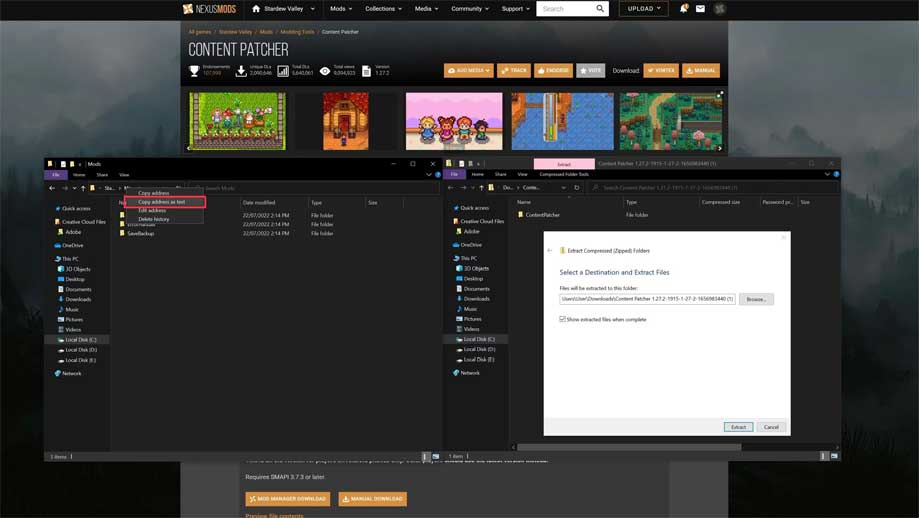Switch Mods window to details view
This screenshot has height=518, width=919.
pyautogui.click(x=426, y=456)
